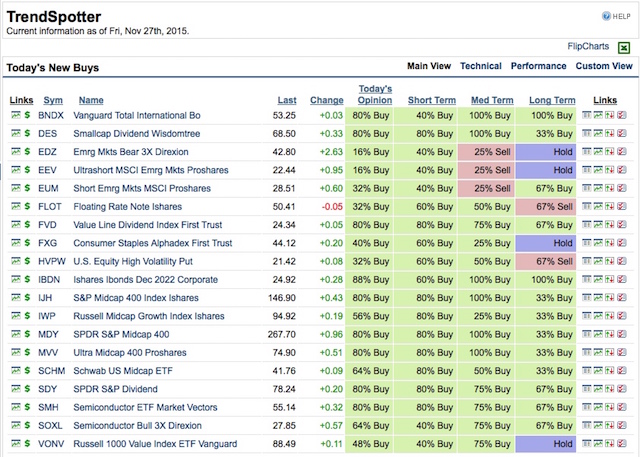Click the +2.63 change value for EDZ
640x457 pixels.
click(331, 152)
